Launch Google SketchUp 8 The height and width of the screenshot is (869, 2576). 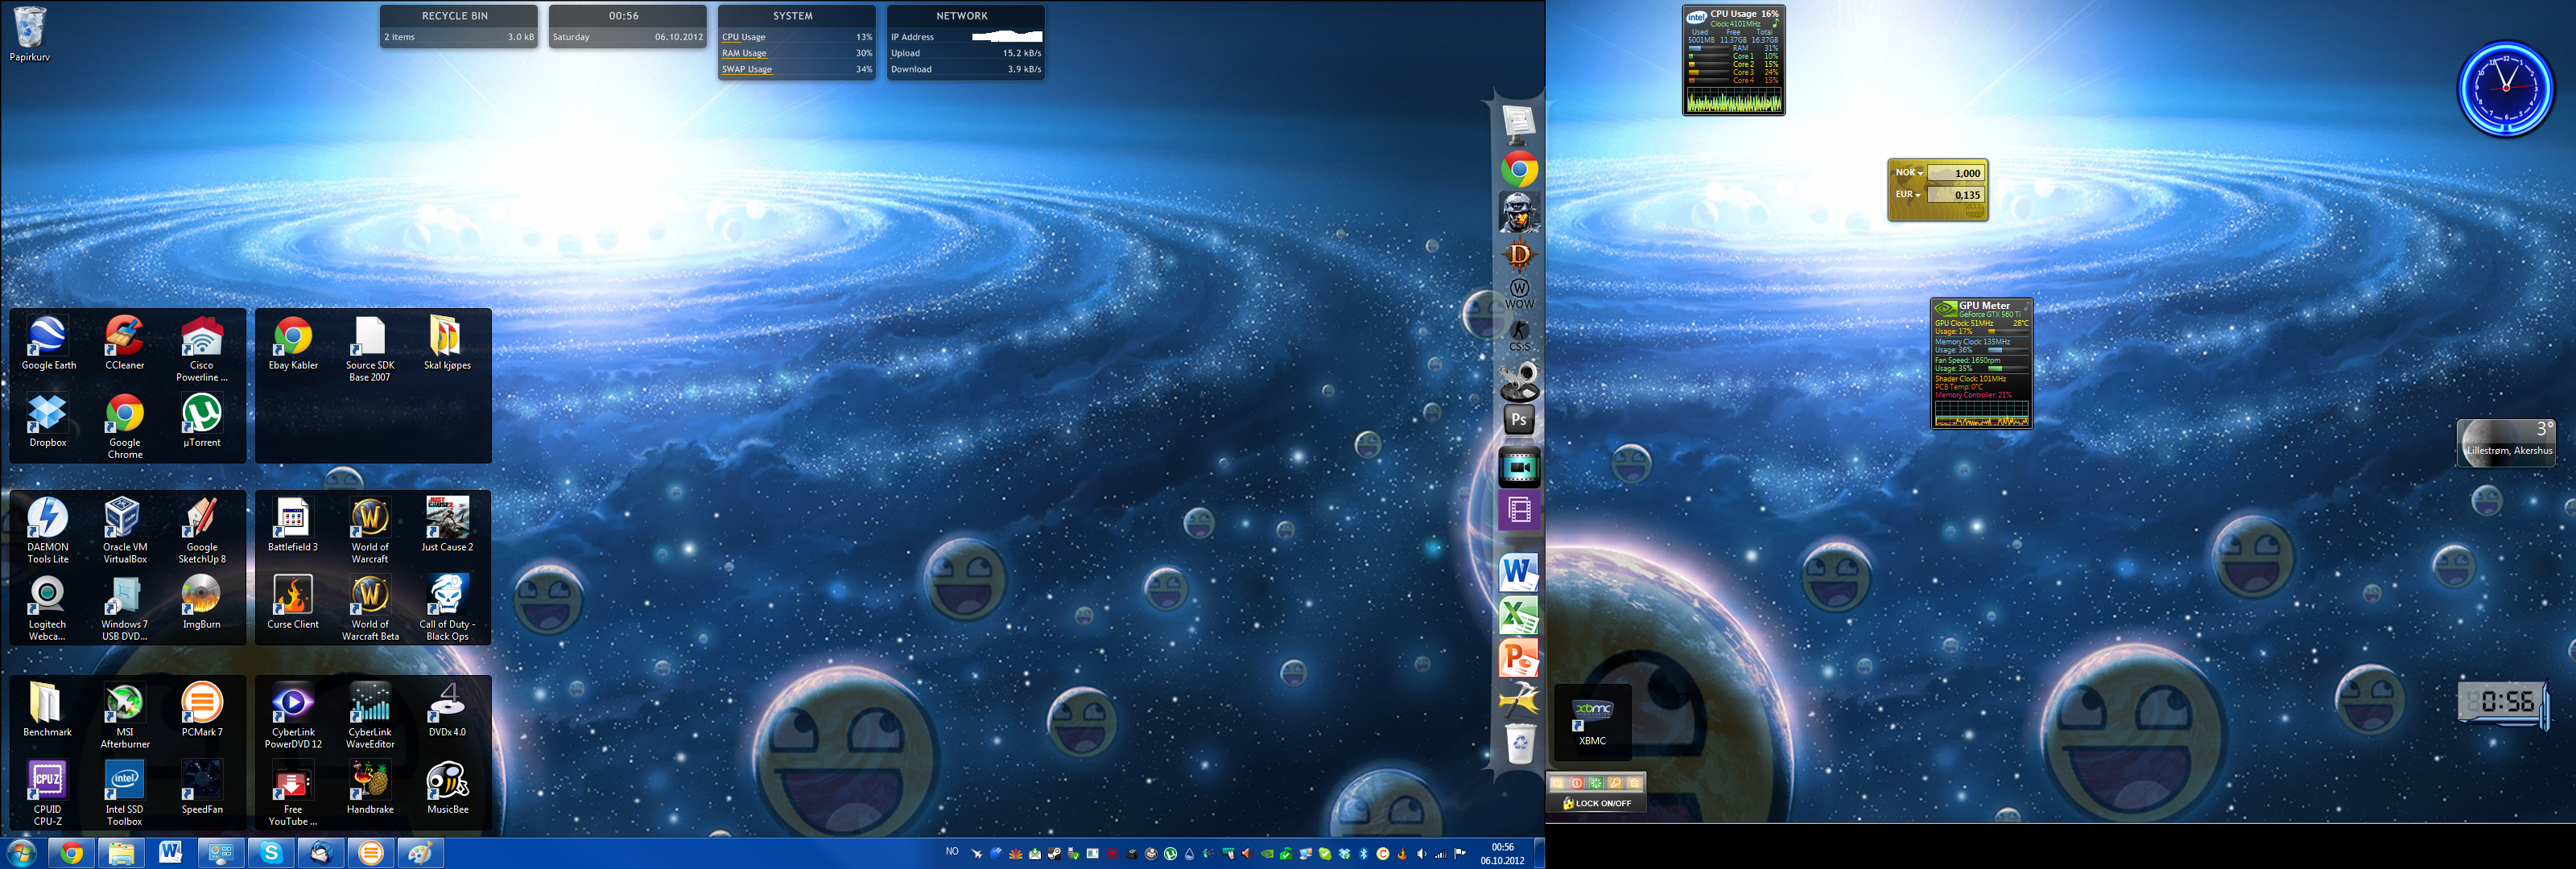pos(202,531)
